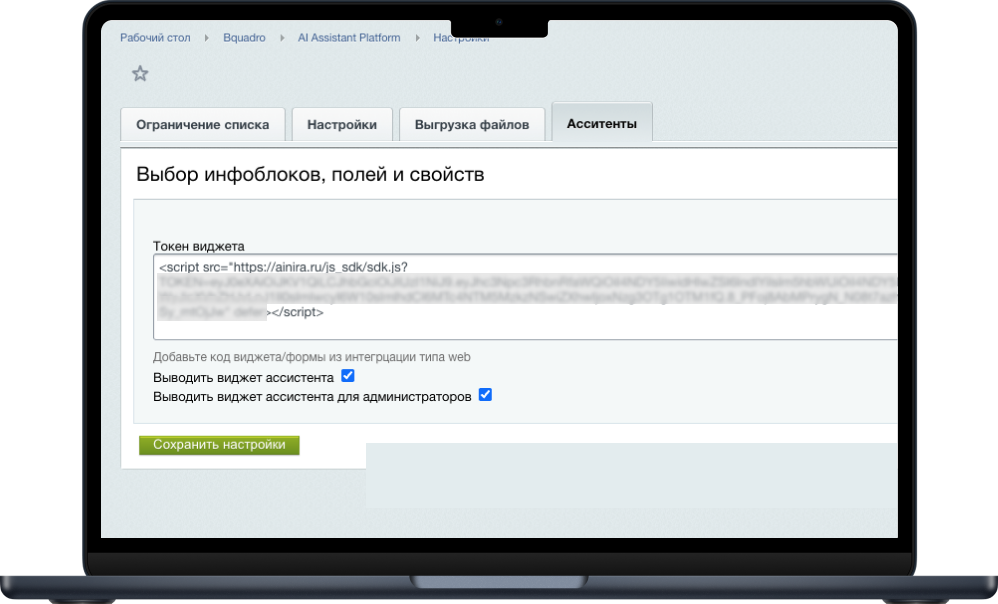
Task: Go to Рабочий стол breadcrumb
Action: [x=155, y=38]
